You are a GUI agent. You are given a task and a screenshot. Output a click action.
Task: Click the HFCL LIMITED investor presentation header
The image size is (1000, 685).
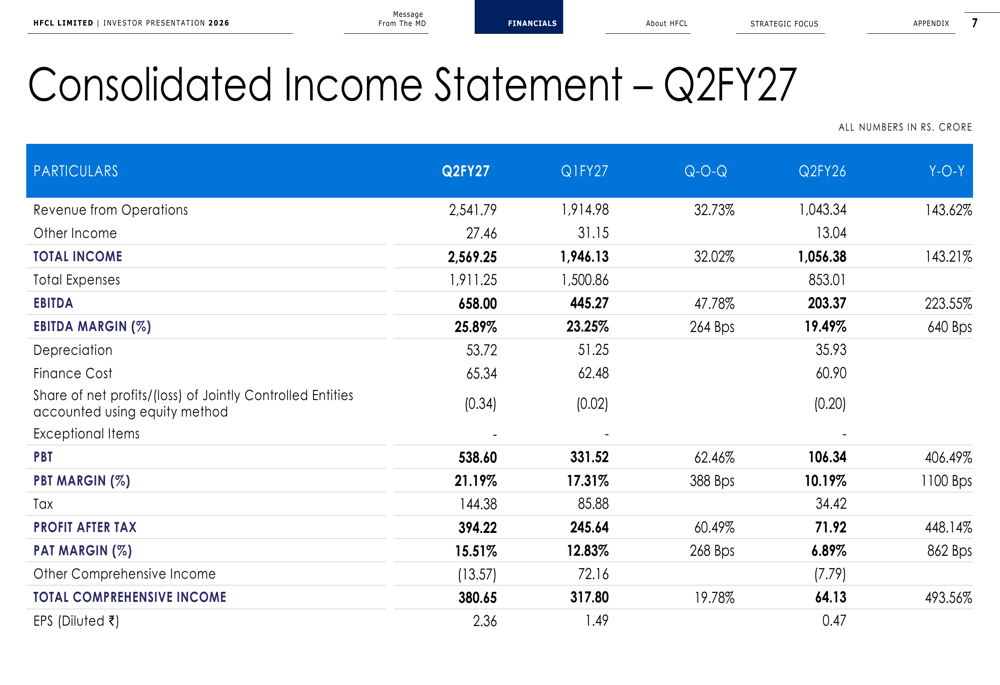pyautogui.click(x=131, y=23)
